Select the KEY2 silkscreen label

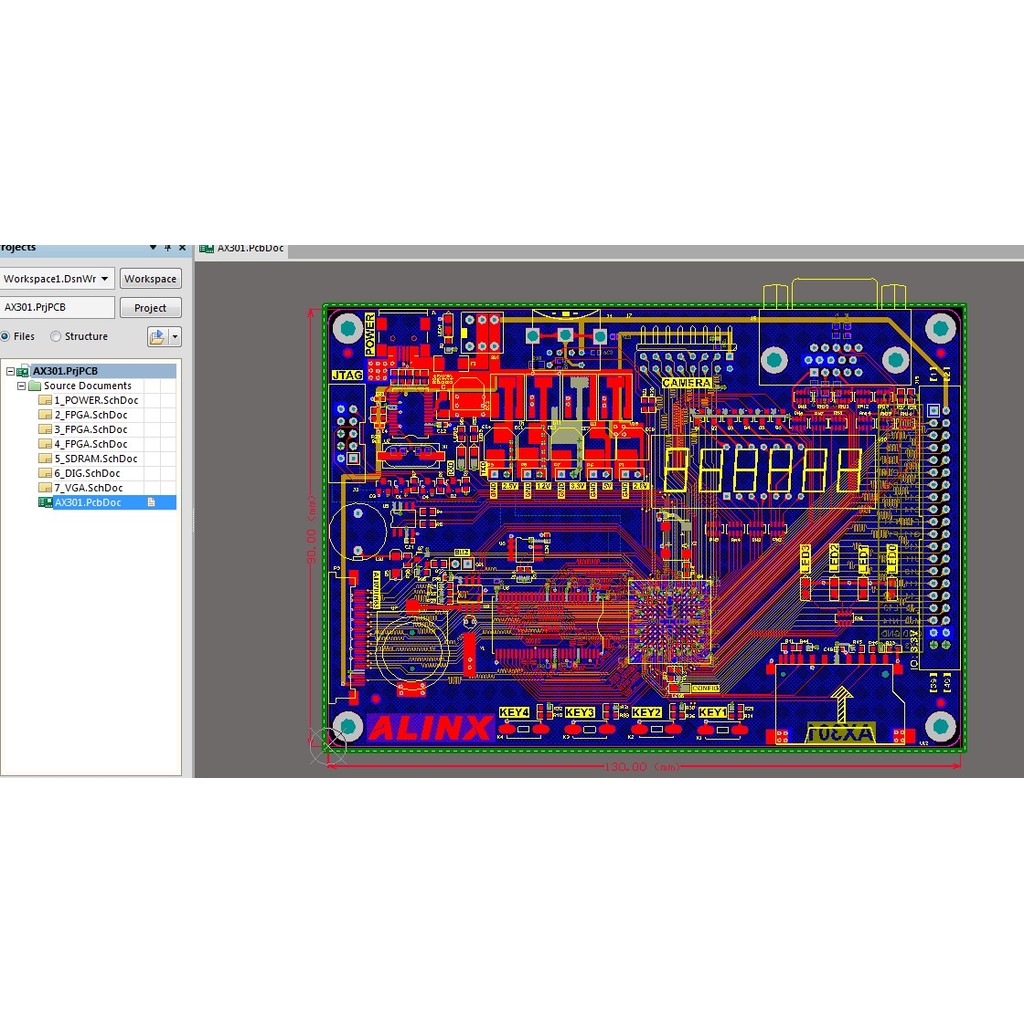tap(647, 712)
